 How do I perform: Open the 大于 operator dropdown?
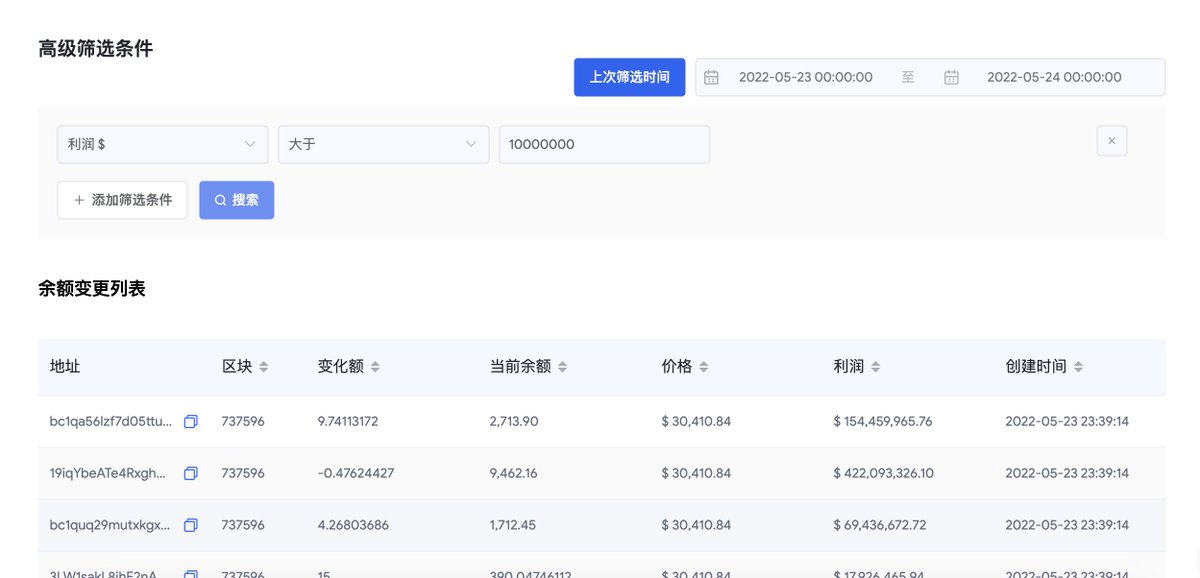pos(384,144)
